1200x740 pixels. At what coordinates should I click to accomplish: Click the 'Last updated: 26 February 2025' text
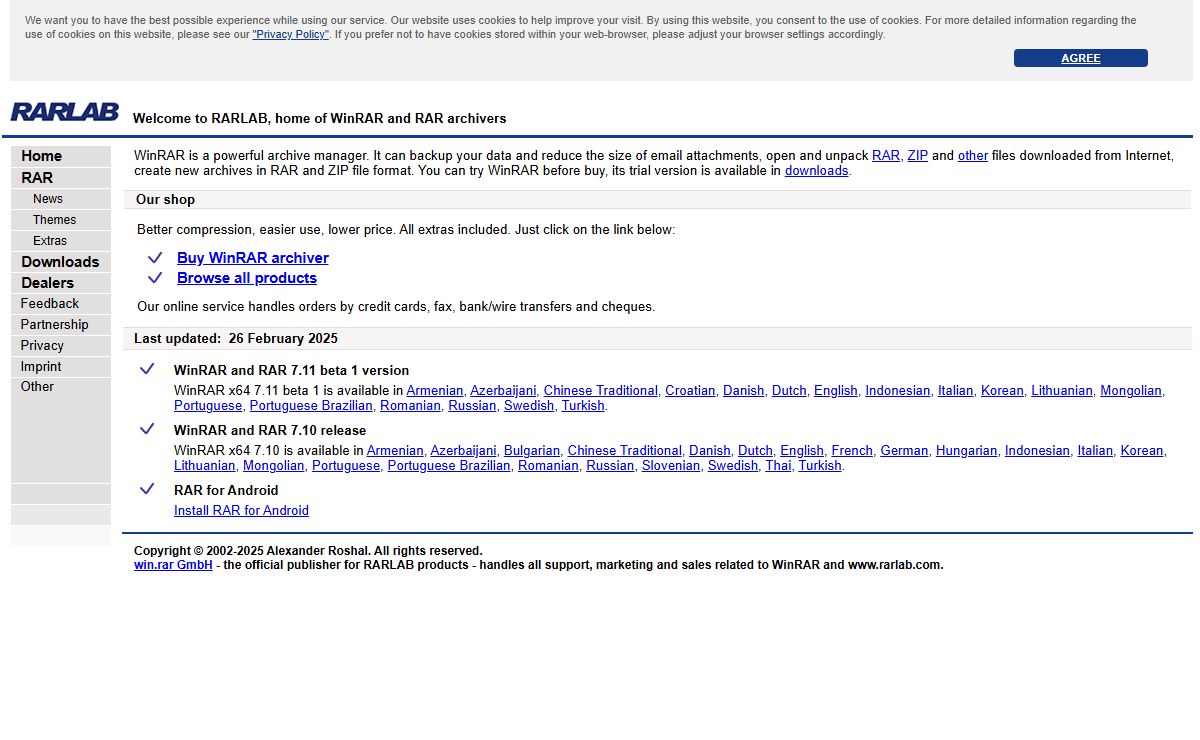coord(236,339)
